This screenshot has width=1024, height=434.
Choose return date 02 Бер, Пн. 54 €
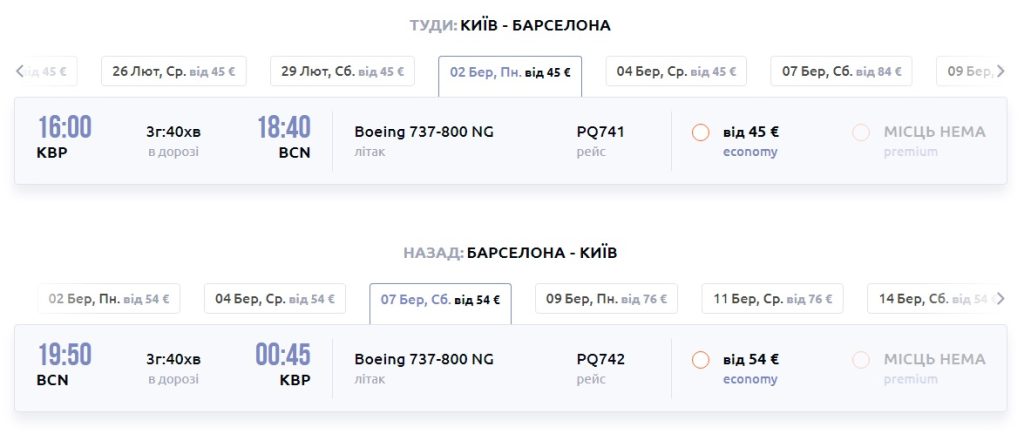(x=109, y=299)
